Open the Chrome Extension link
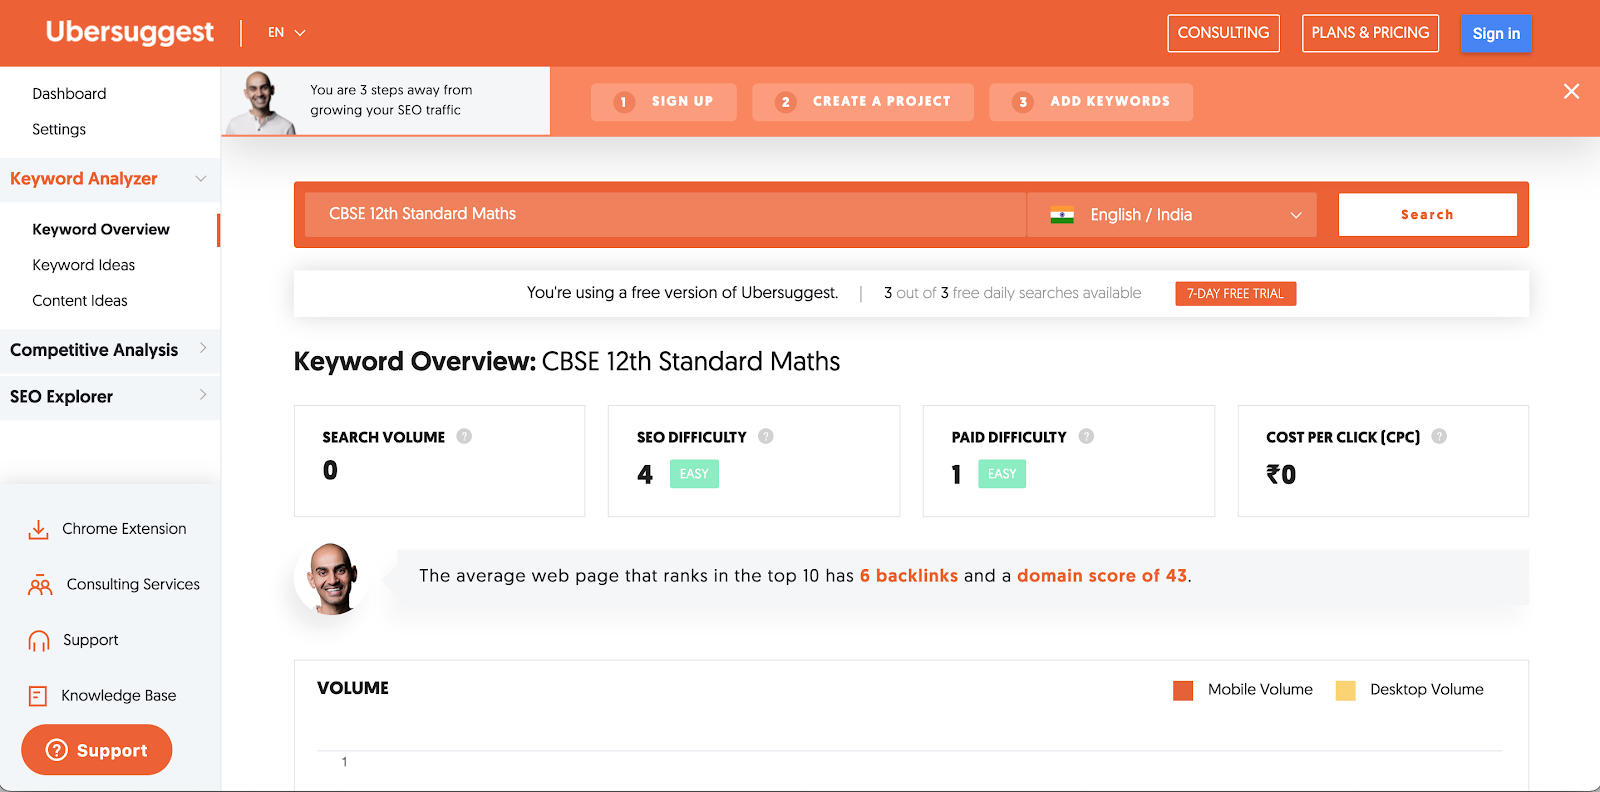This screenshot has height=792, width=1600. point(124,529)
